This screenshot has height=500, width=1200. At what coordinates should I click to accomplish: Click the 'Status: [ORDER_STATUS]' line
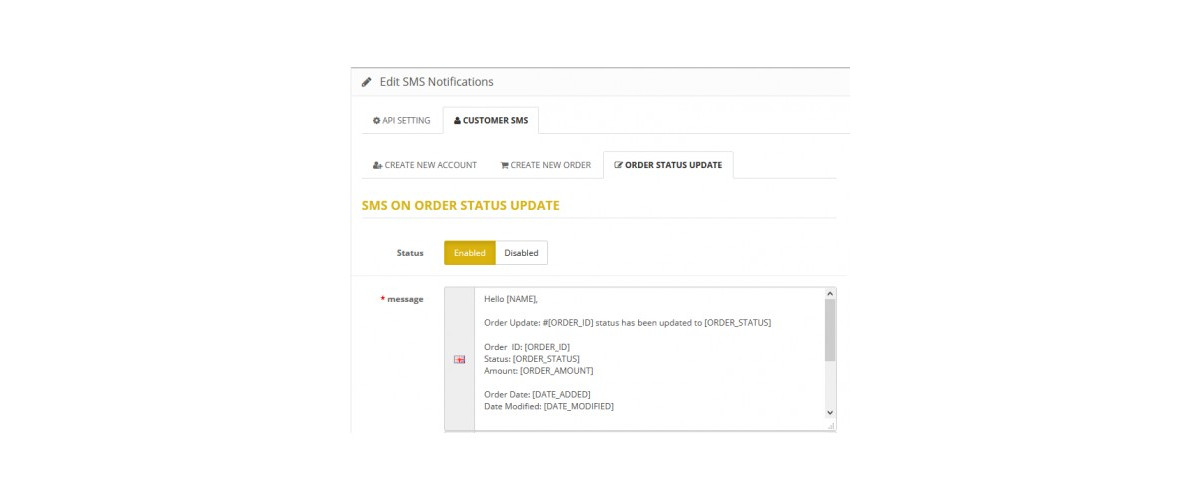[532, 358]
